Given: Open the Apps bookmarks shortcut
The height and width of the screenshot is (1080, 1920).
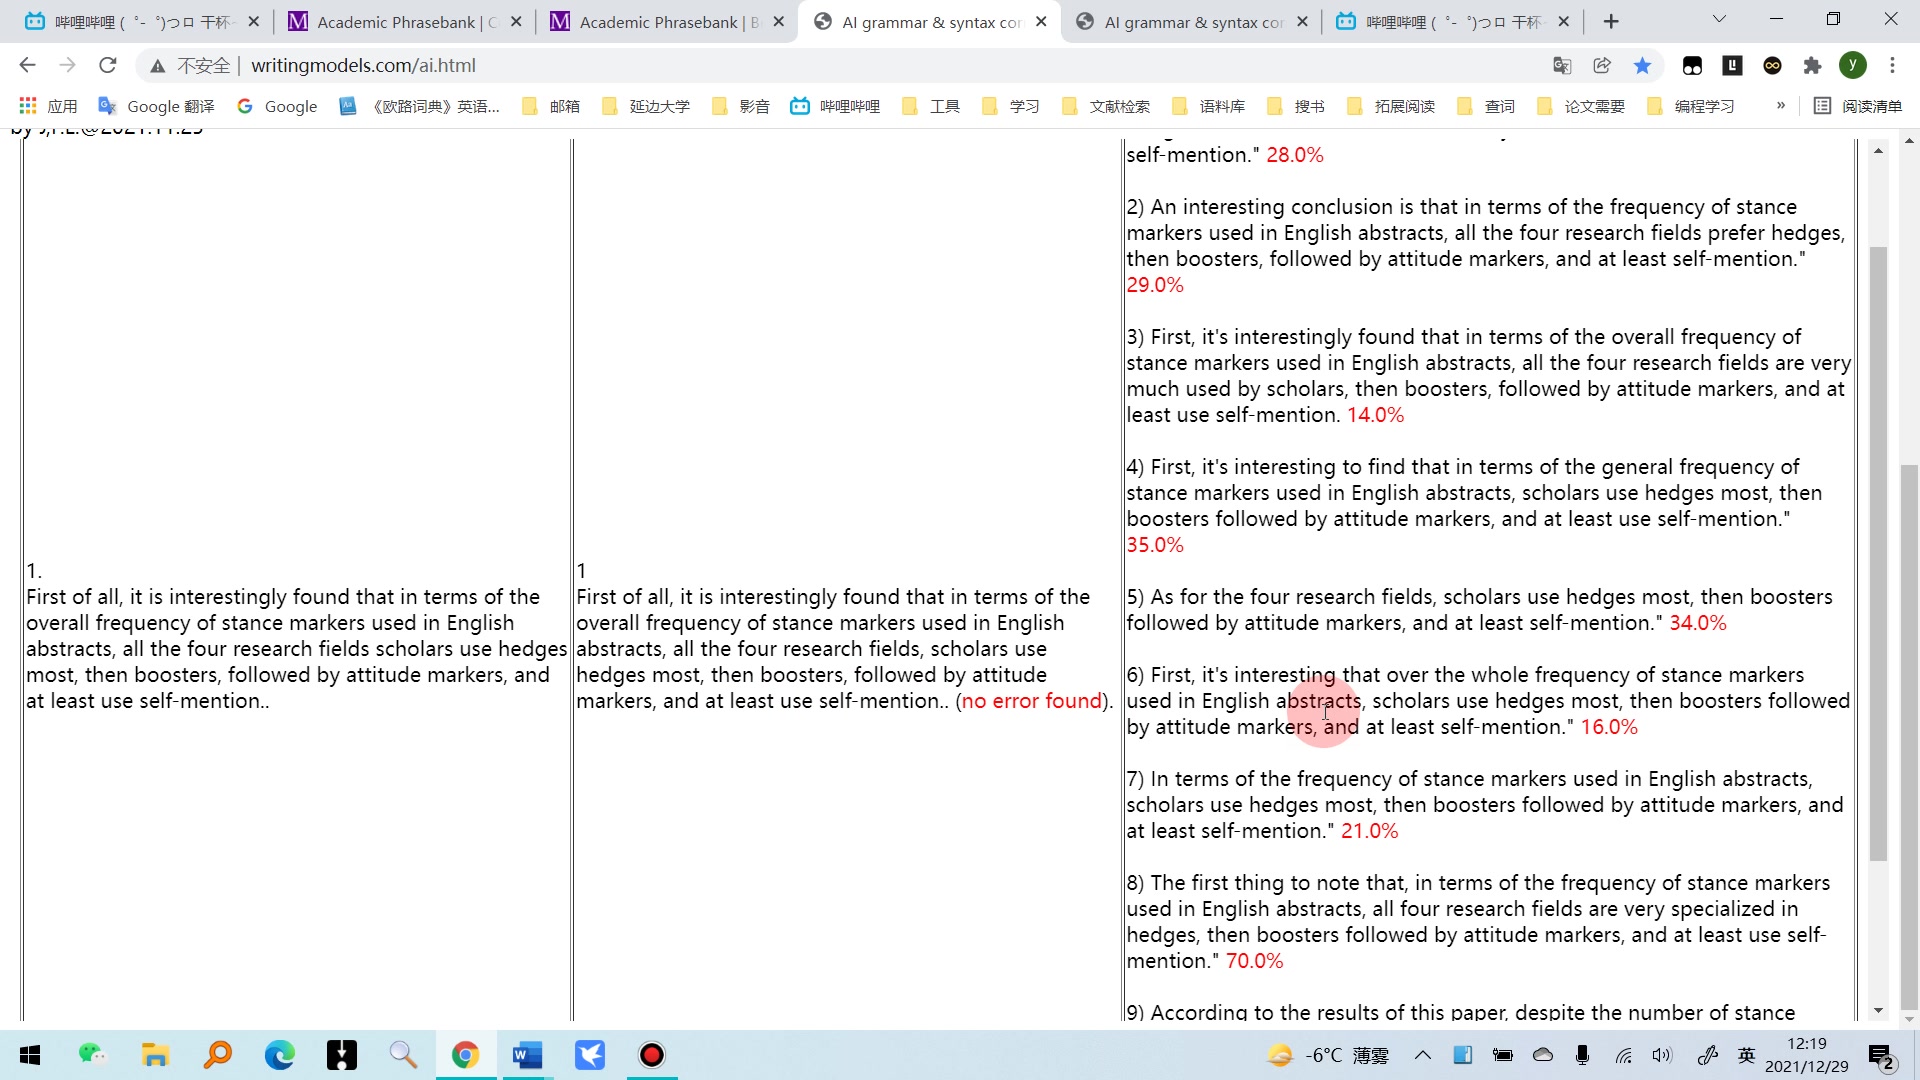Looking at the screenshot, I should (x=48, y=106).
